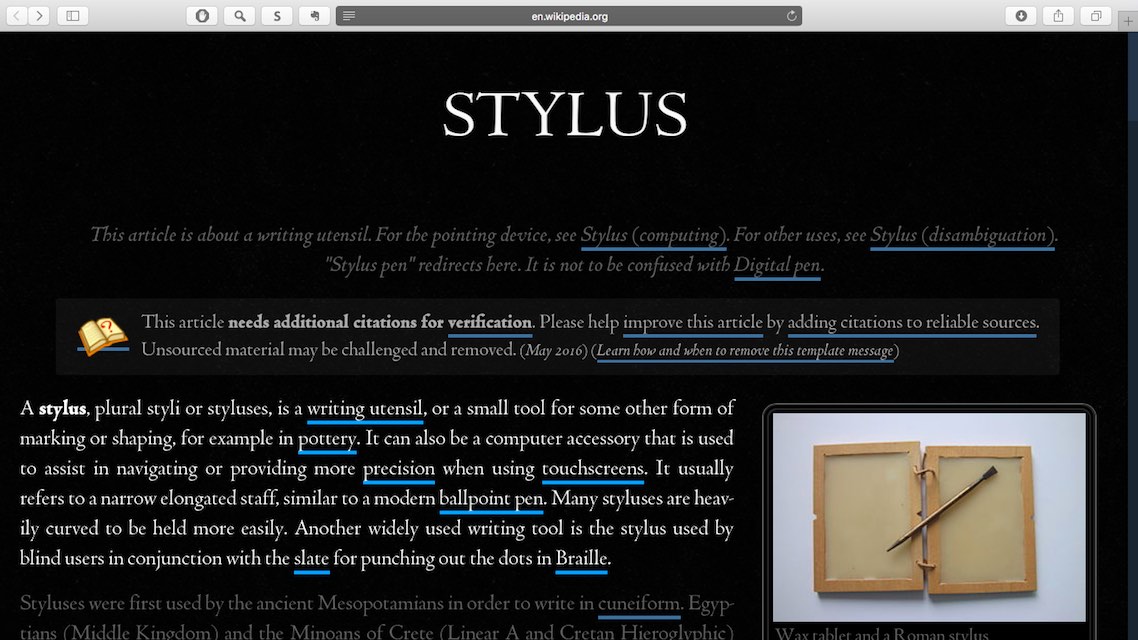Open a new tab with plus
Screen dimensions: 1138x640
[1128, 21]
